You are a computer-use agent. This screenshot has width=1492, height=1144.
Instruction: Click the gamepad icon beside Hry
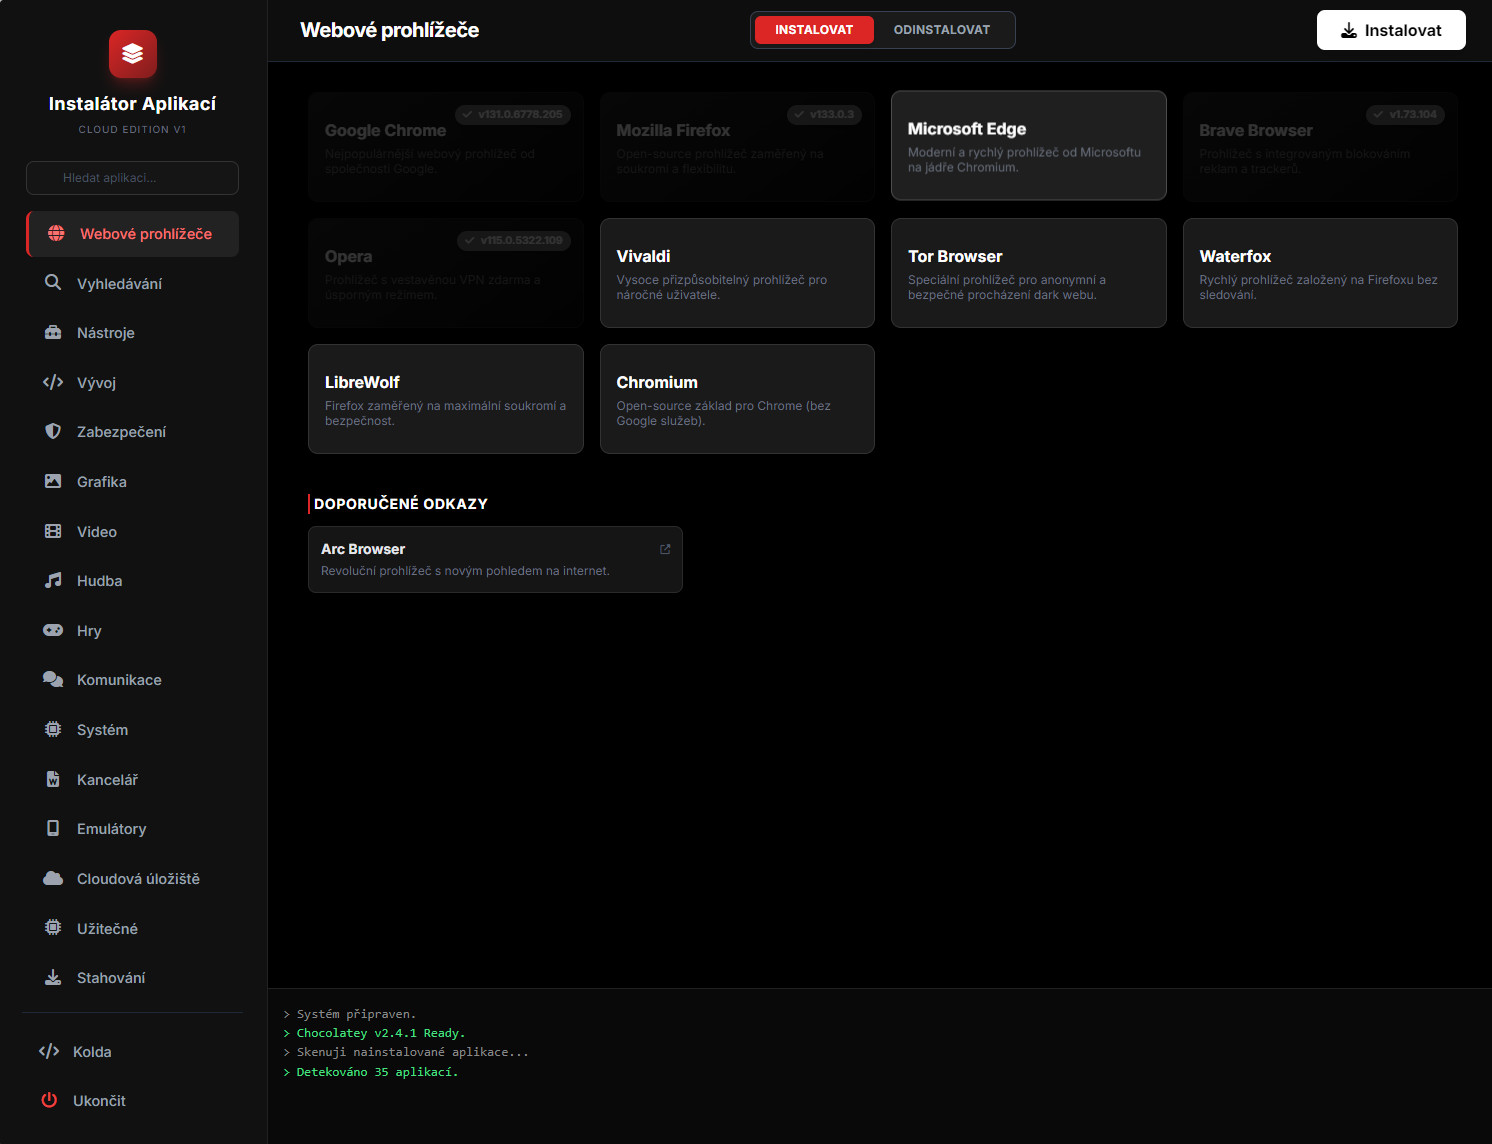53,630
